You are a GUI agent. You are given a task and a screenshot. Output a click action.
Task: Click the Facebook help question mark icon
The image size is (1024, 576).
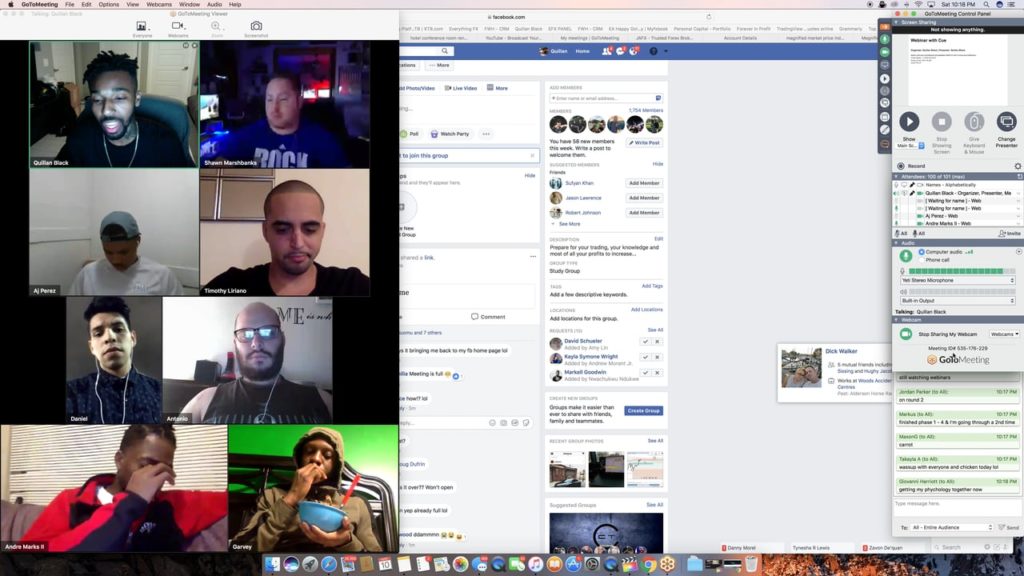coord(653,51)
